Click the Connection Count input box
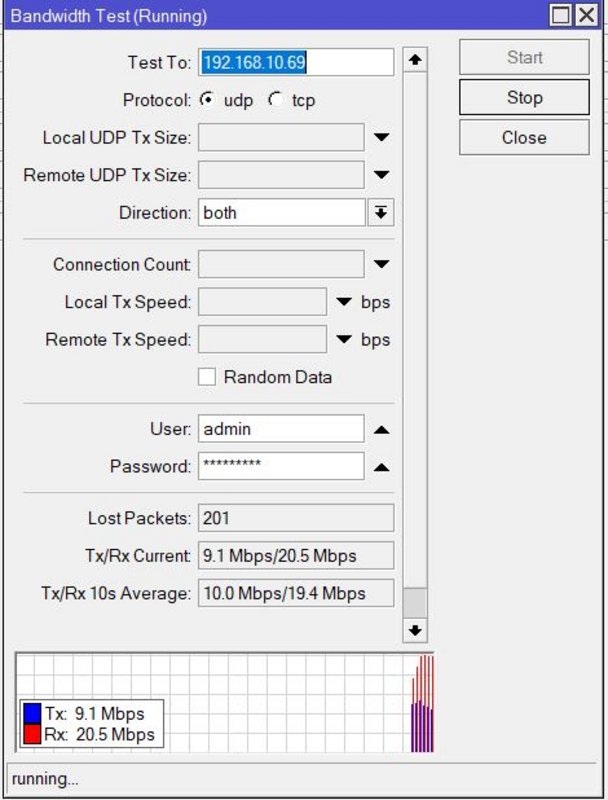 click(281, 264)
